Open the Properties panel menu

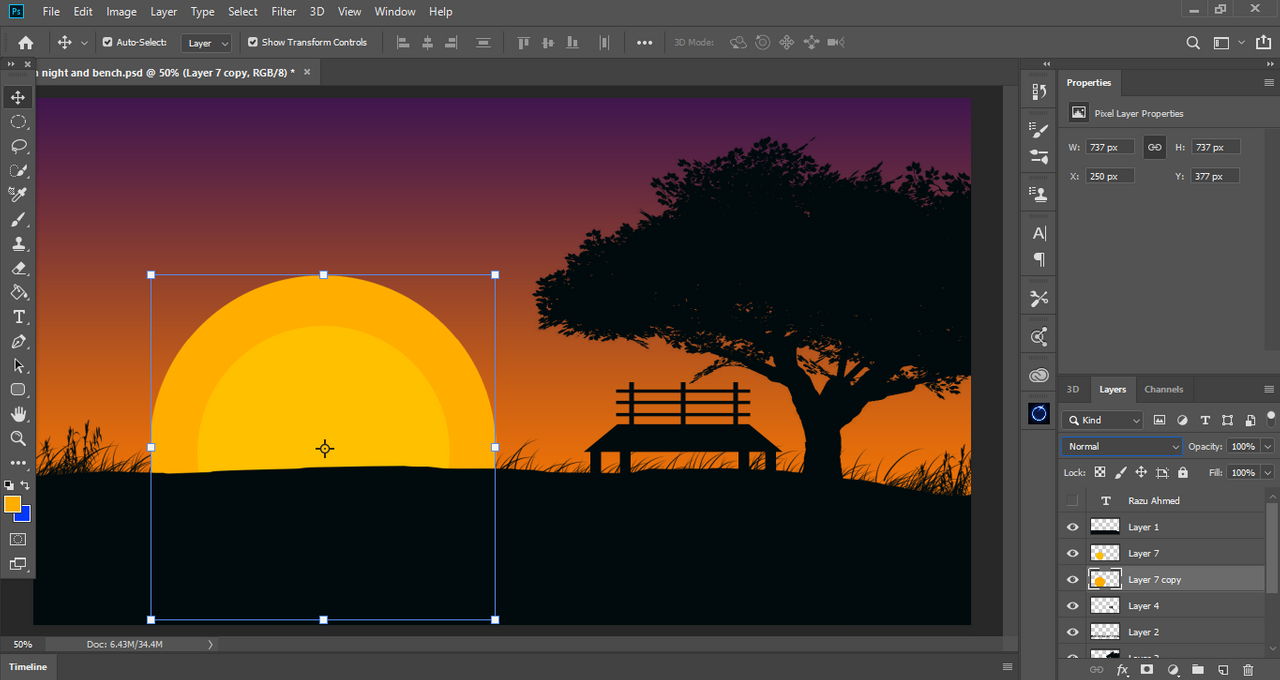pos(1269,83)
